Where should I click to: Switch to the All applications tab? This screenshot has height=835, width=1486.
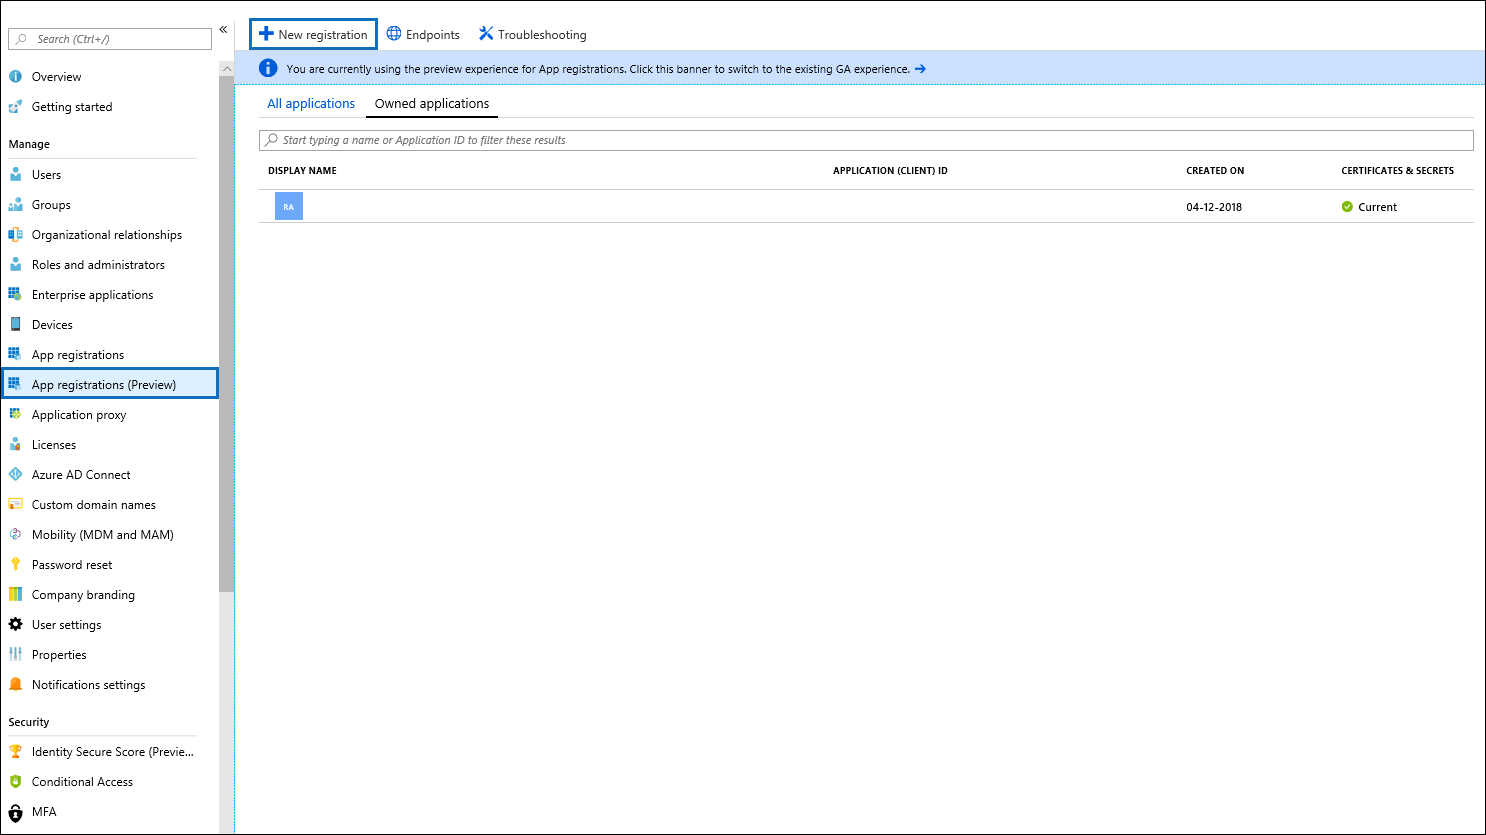click(x=310, y=103)
